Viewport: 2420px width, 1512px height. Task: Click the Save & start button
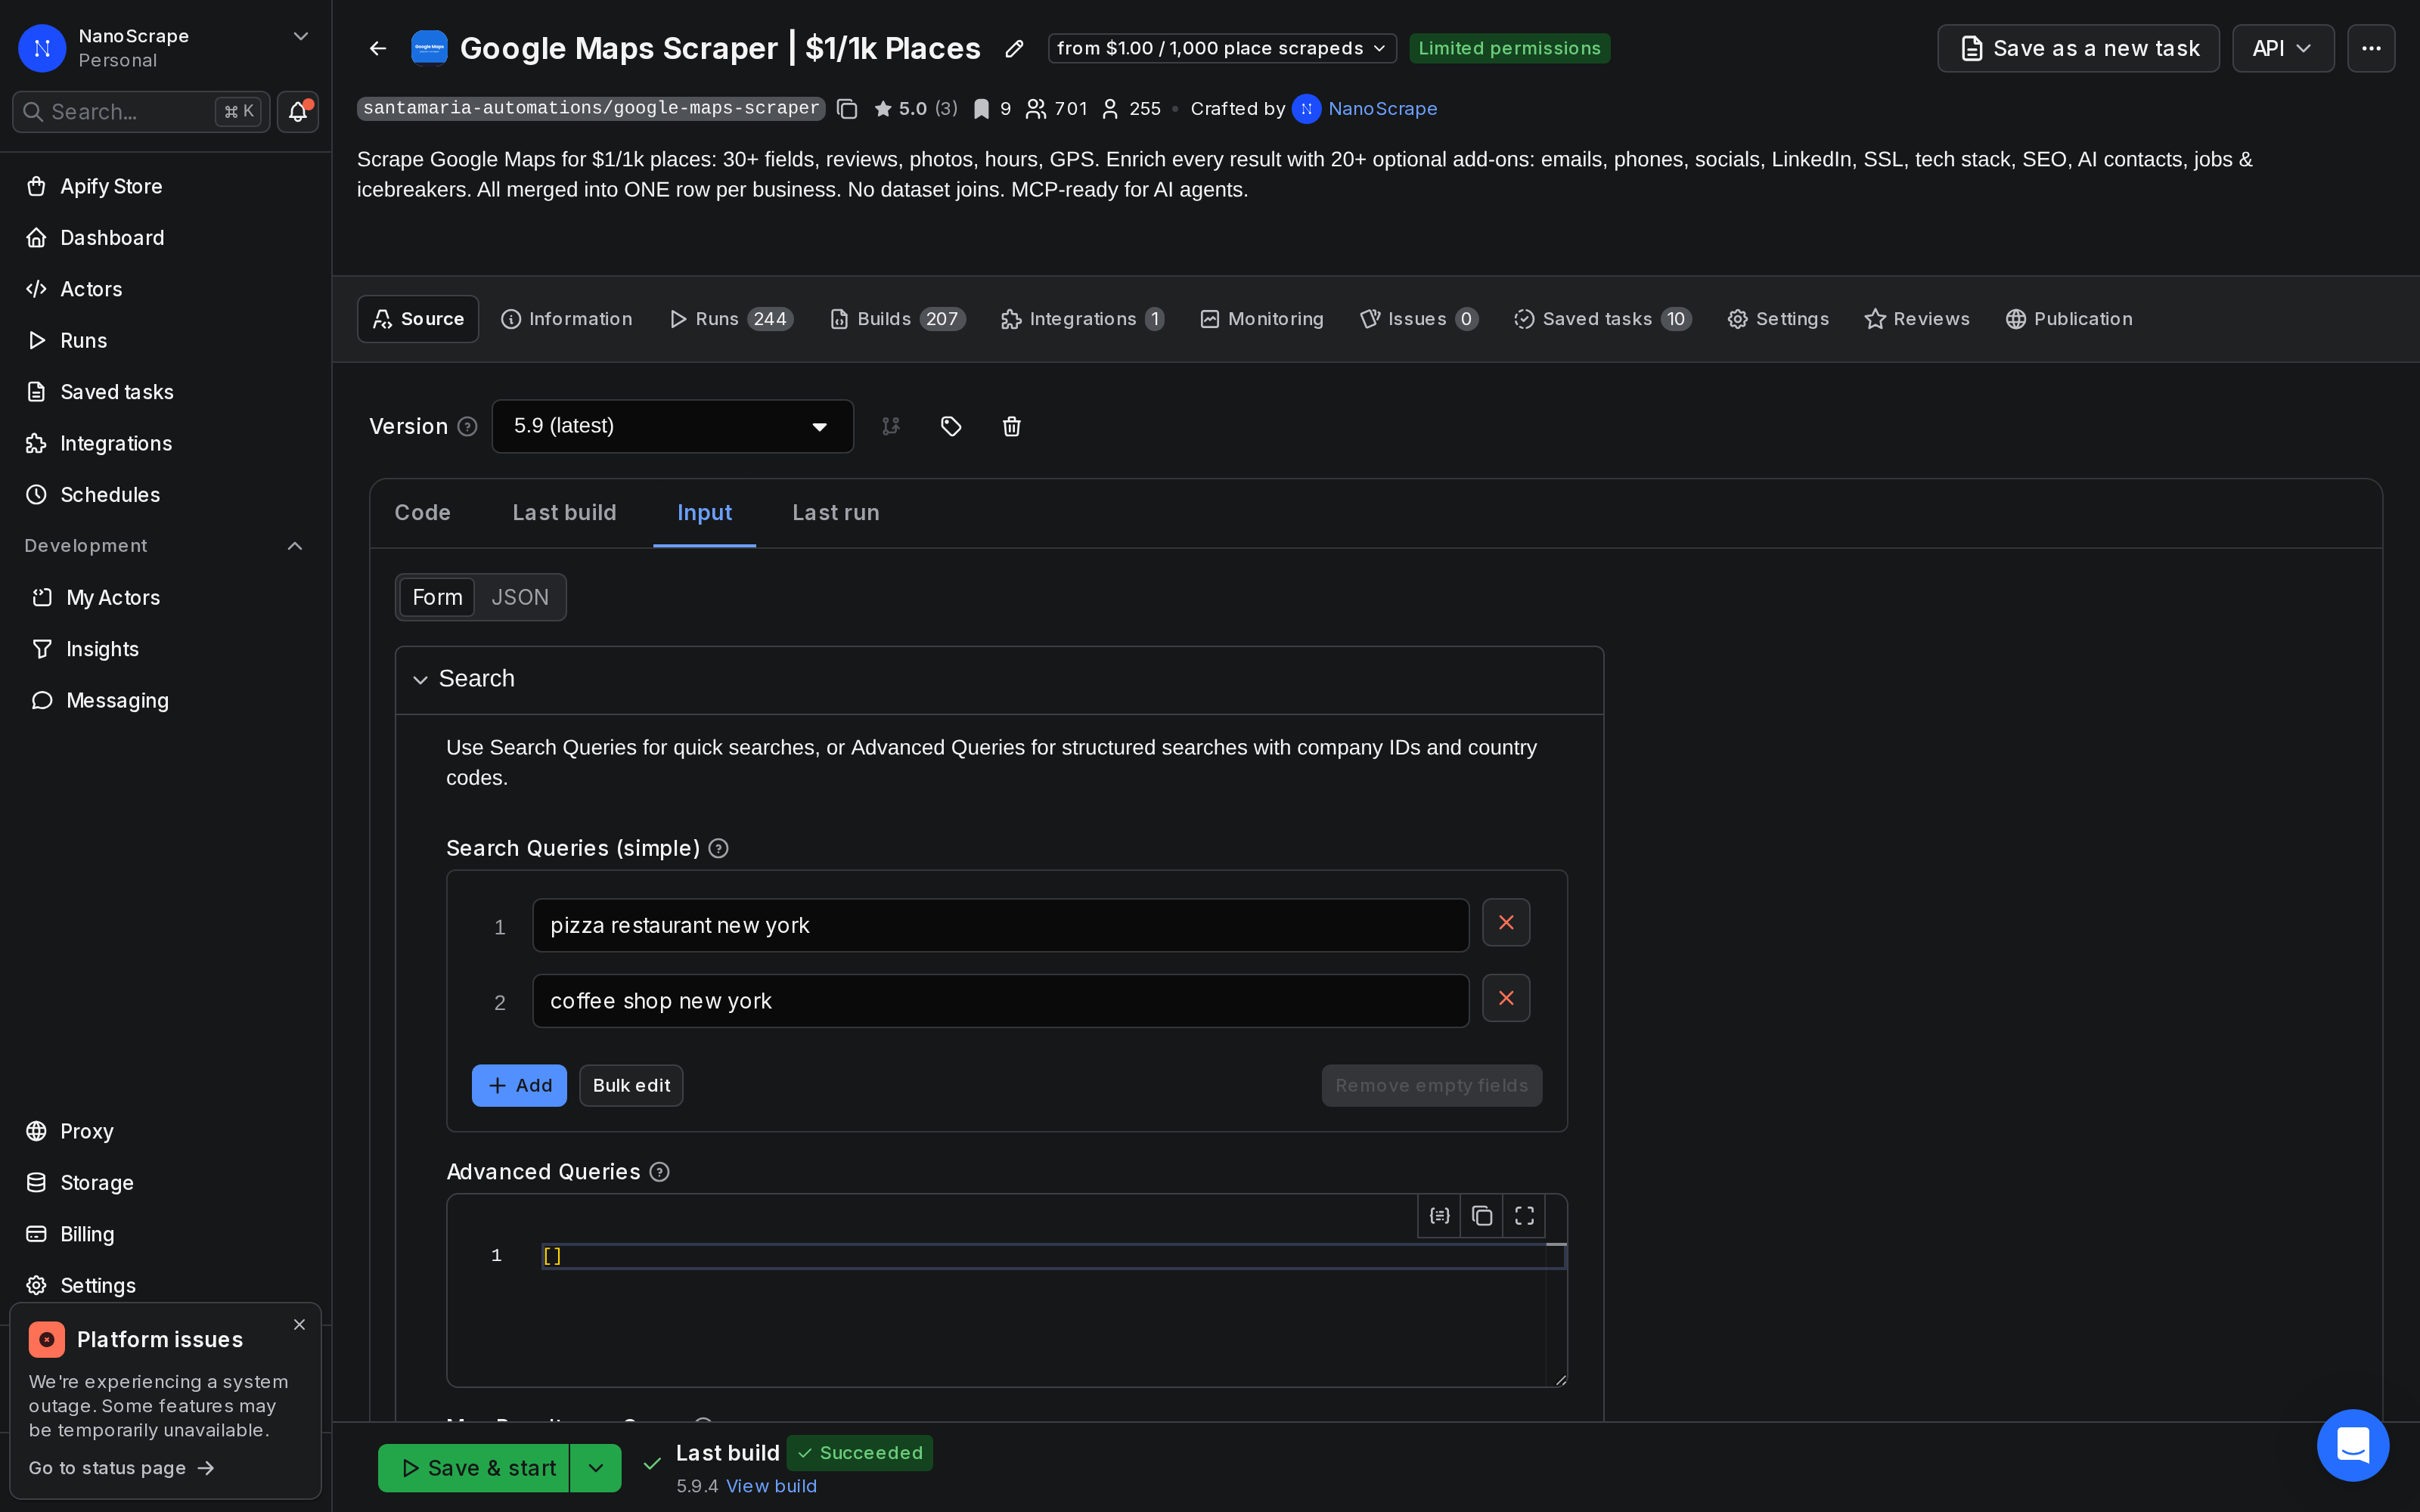(474, 1468)
